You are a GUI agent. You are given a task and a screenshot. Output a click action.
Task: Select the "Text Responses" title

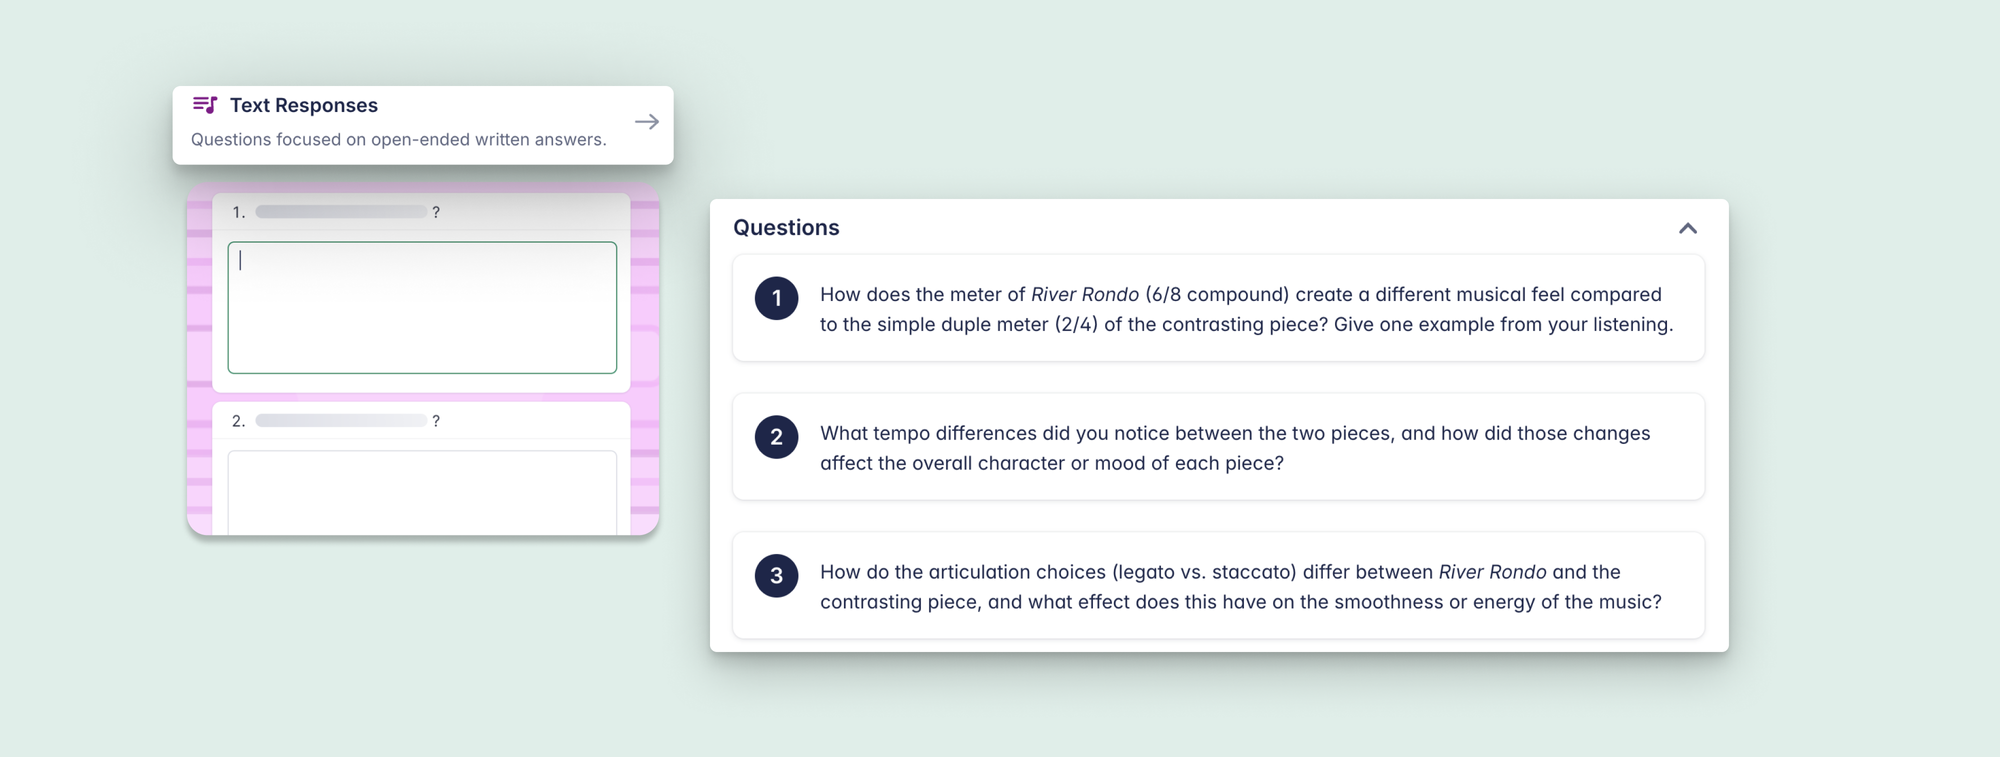[303, 105]
